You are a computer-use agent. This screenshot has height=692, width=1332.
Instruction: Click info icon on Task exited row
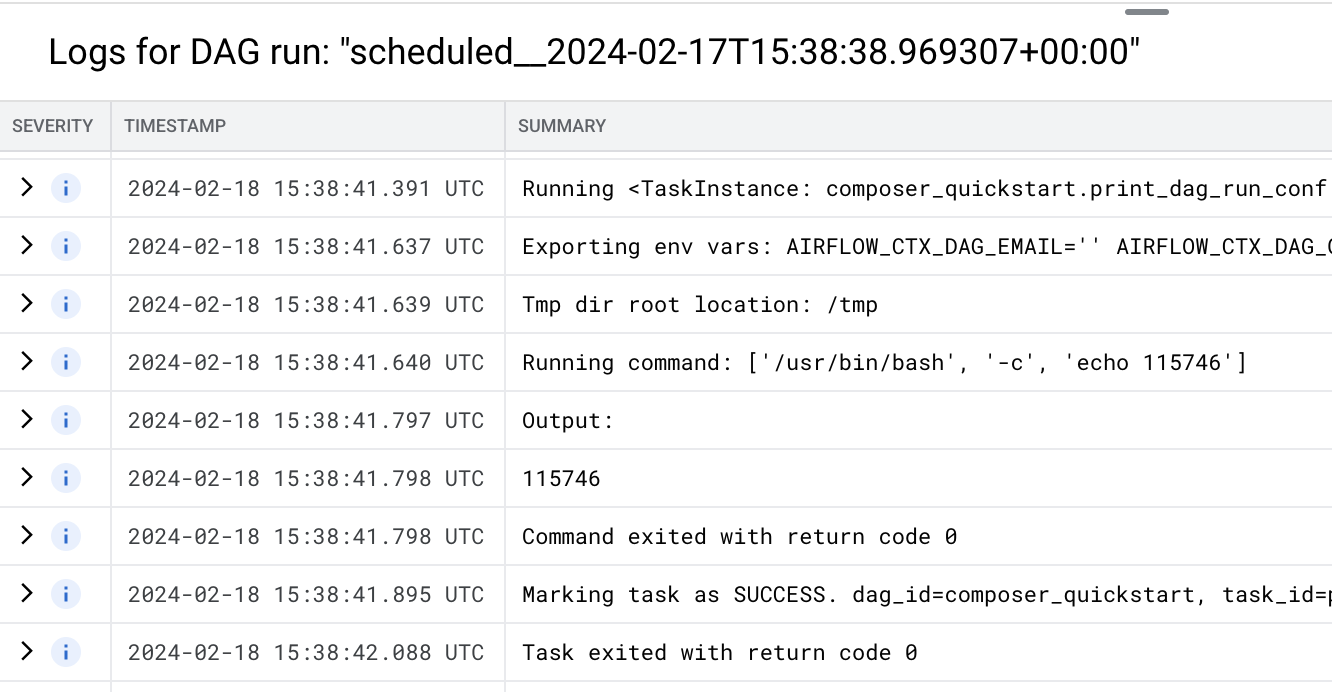pos(66,652)
